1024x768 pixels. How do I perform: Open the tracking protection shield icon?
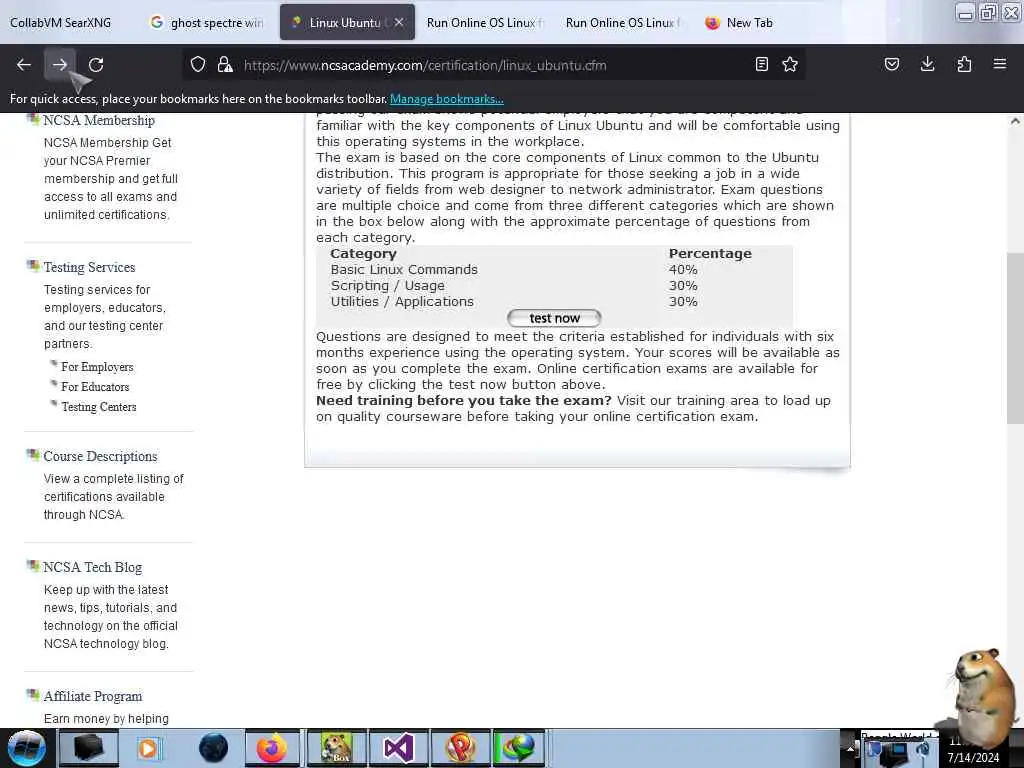(198, 65)
